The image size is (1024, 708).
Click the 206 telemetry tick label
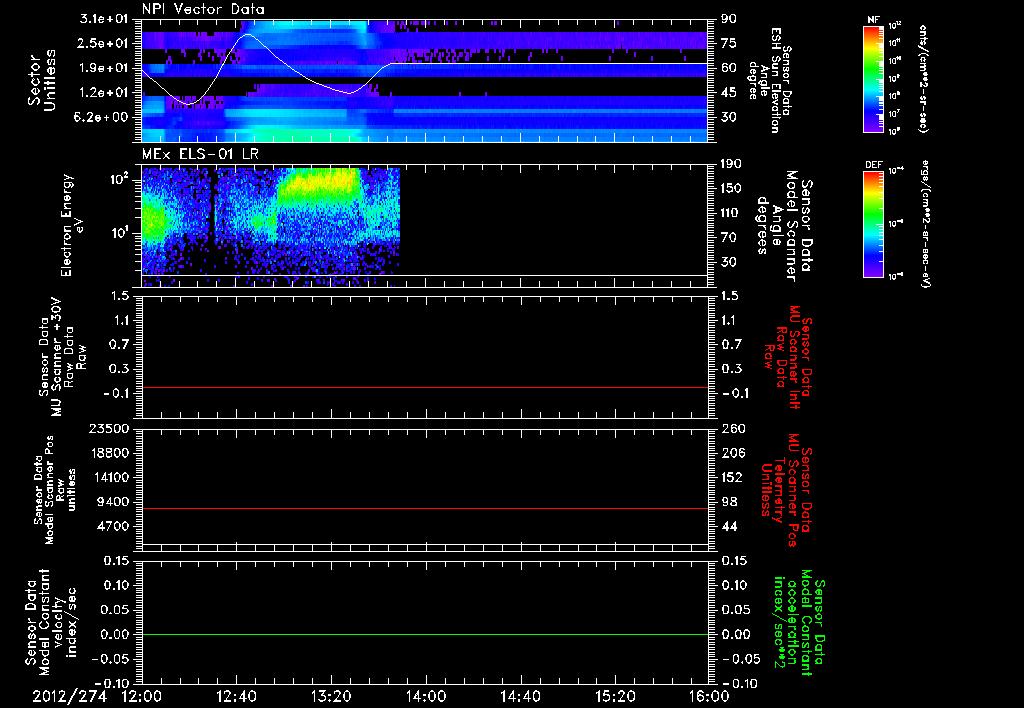[732, 453]
